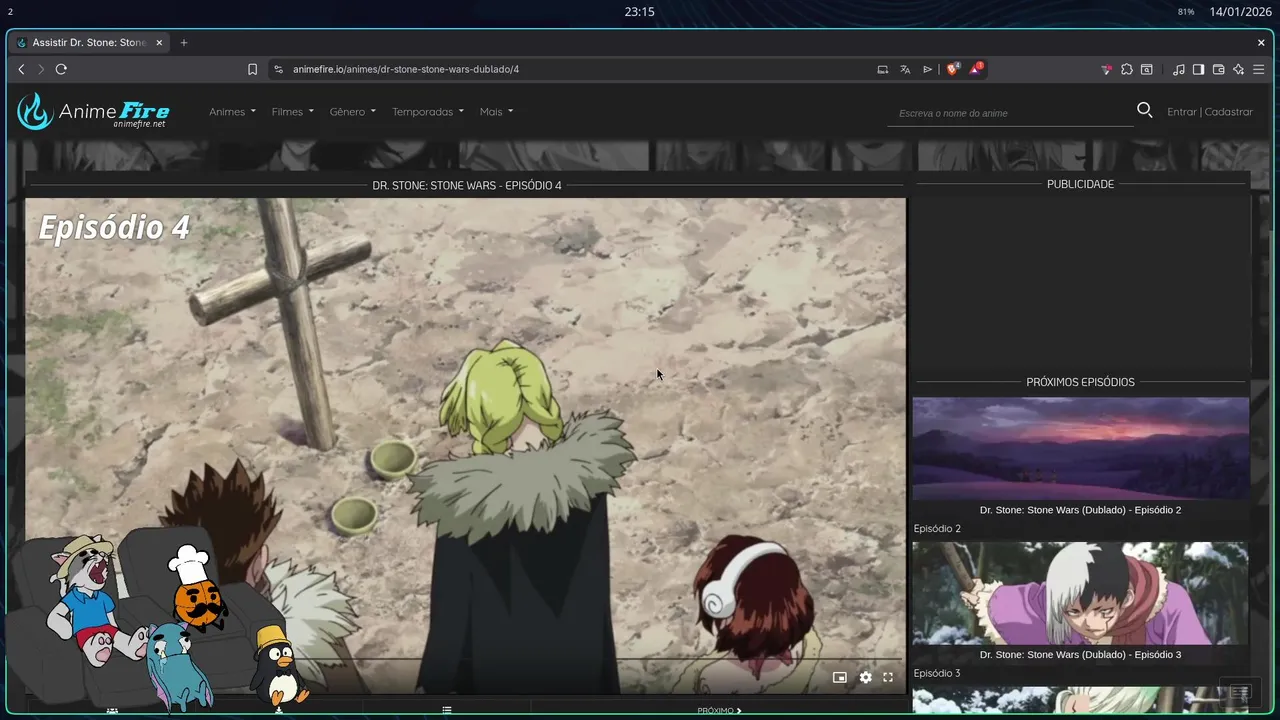
Task: Click the search magnifier icon on AnimeFire
Action: point(1145,110)
